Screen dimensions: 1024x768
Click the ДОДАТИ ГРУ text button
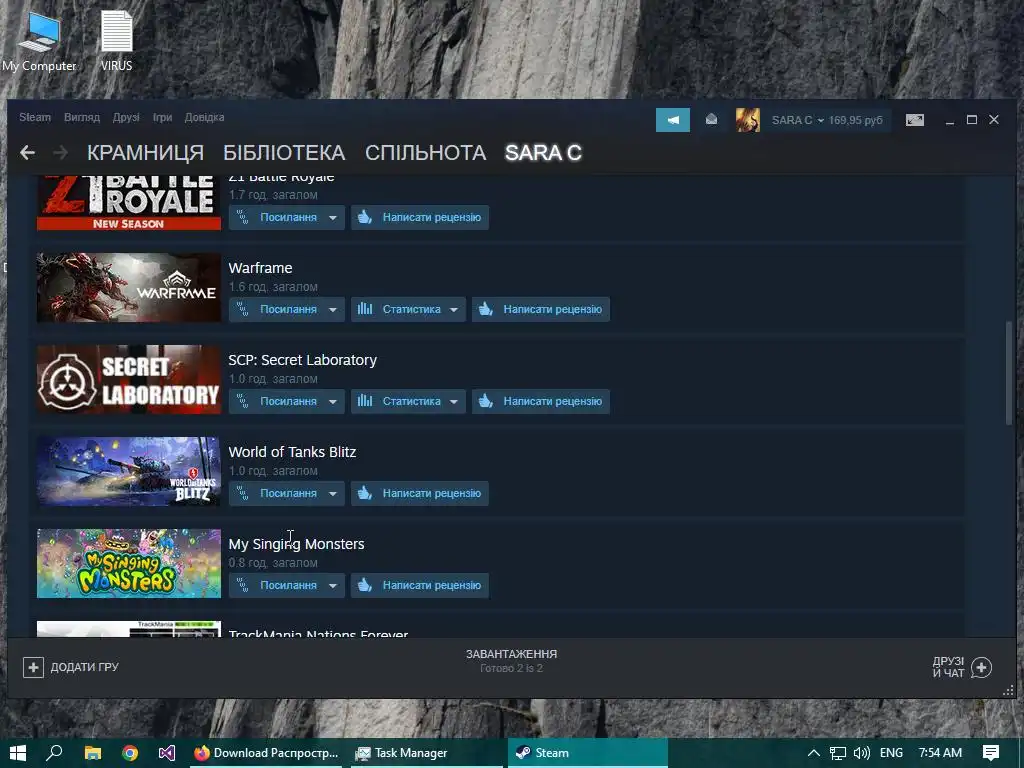85,667
